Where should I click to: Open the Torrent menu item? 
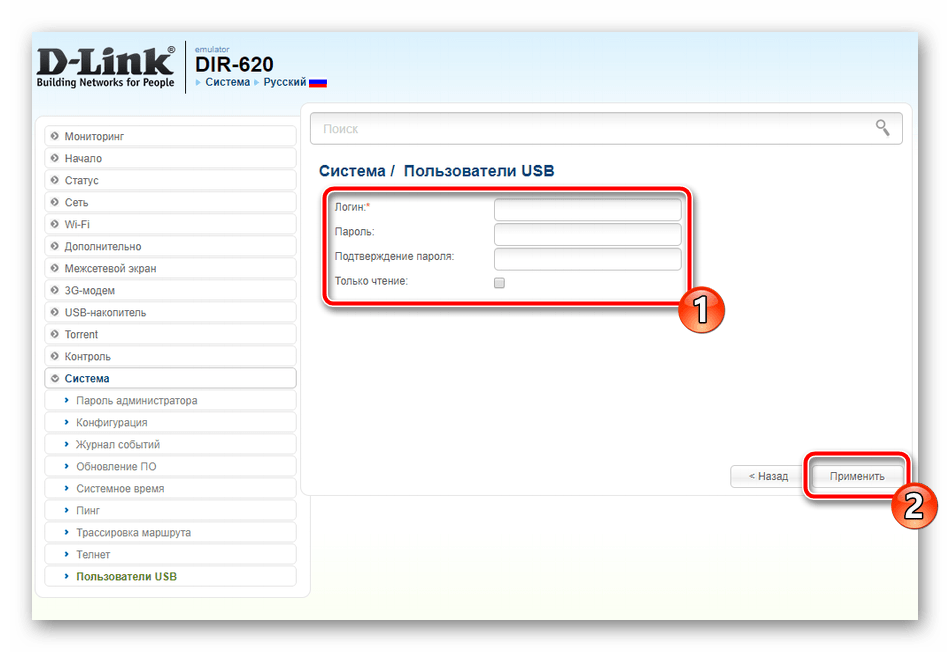click(170, 334)
